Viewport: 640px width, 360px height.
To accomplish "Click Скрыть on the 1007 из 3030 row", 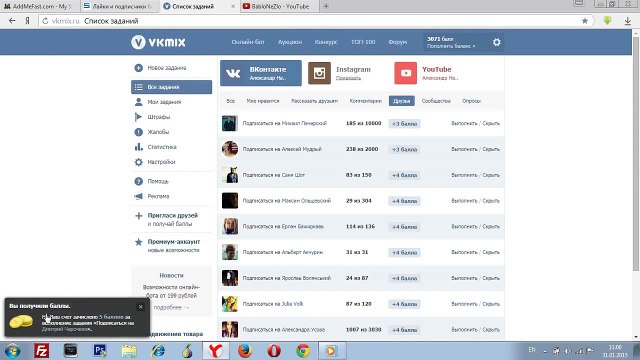I will pyautogui.click(x=491, y=330).
